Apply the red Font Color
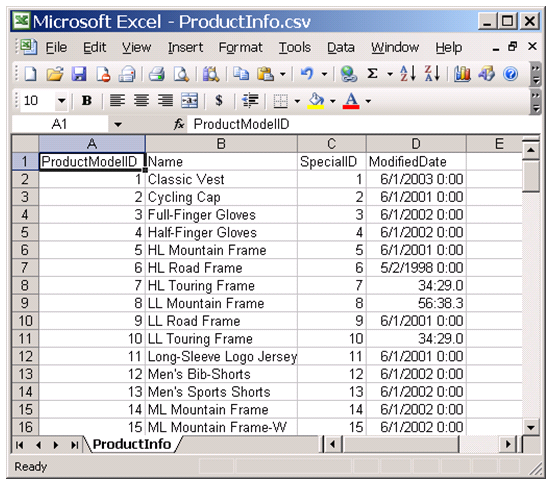The height and width of the screenshot is (484, 551). coord(351,101)
